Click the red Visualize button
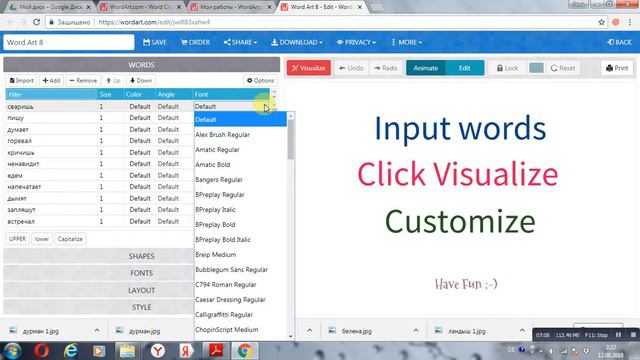 coord(309,68)
